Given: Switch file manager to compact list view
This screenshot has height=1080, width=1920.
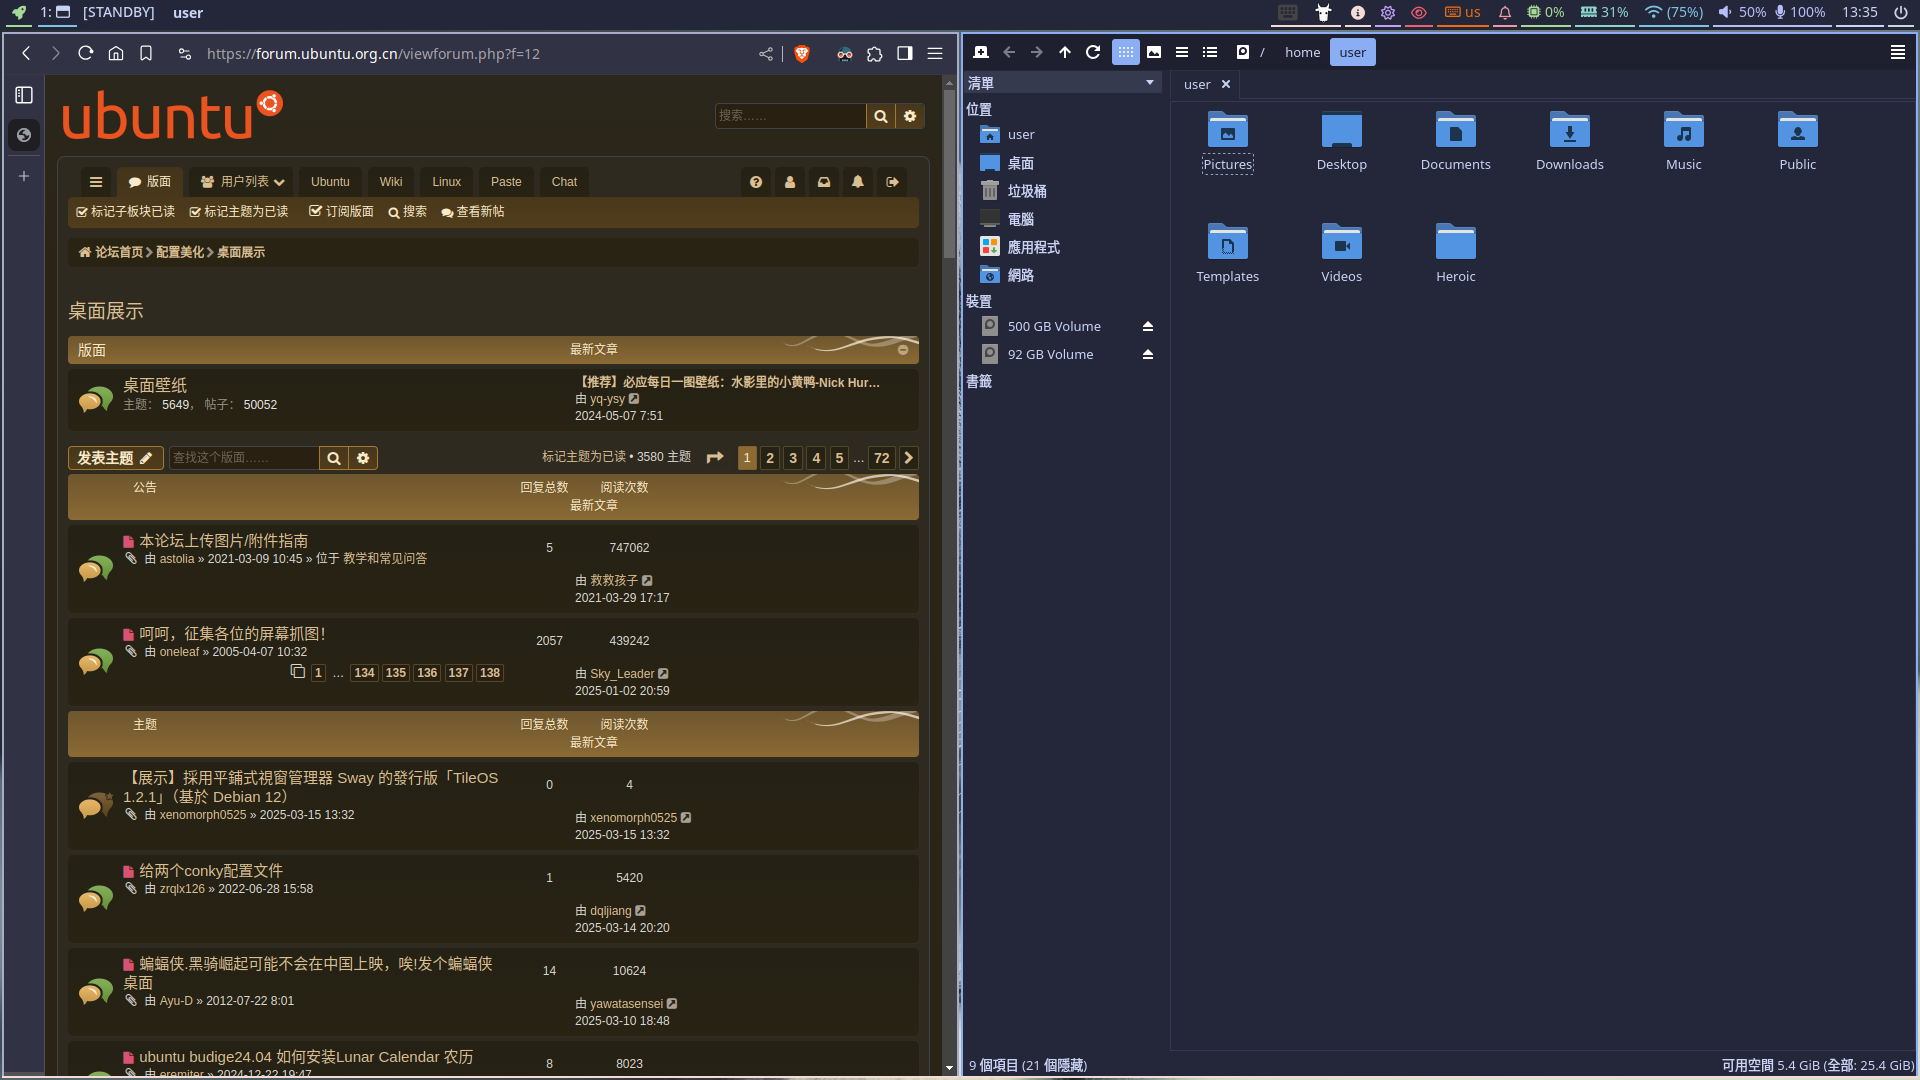Looking at the screenshot, I should tap(1182, 52).
